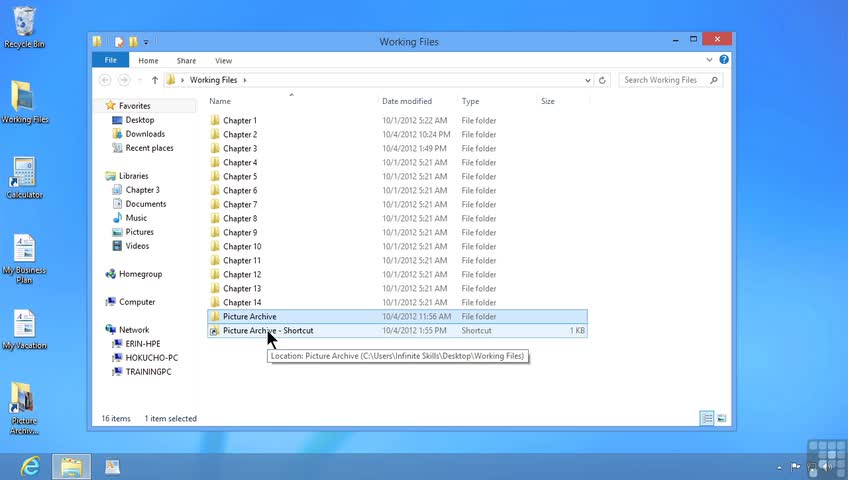
Task: Open Explorer Help question mark
Action: [724, 59]
